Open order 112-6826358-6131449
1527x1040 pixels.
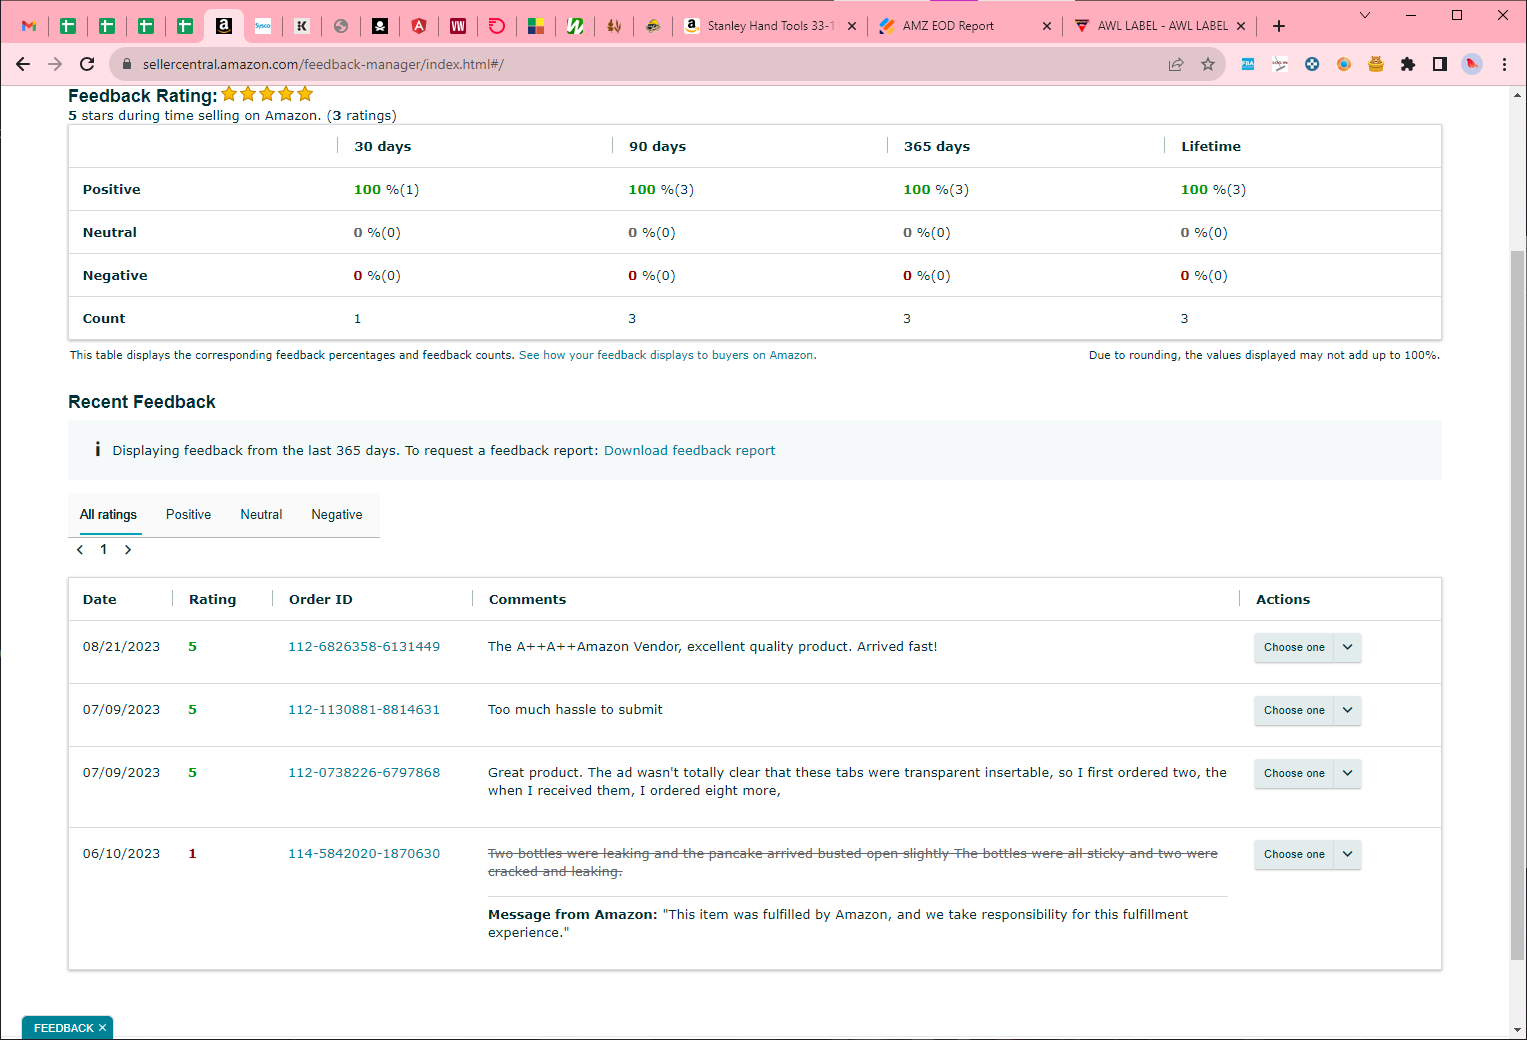point(364,647)
